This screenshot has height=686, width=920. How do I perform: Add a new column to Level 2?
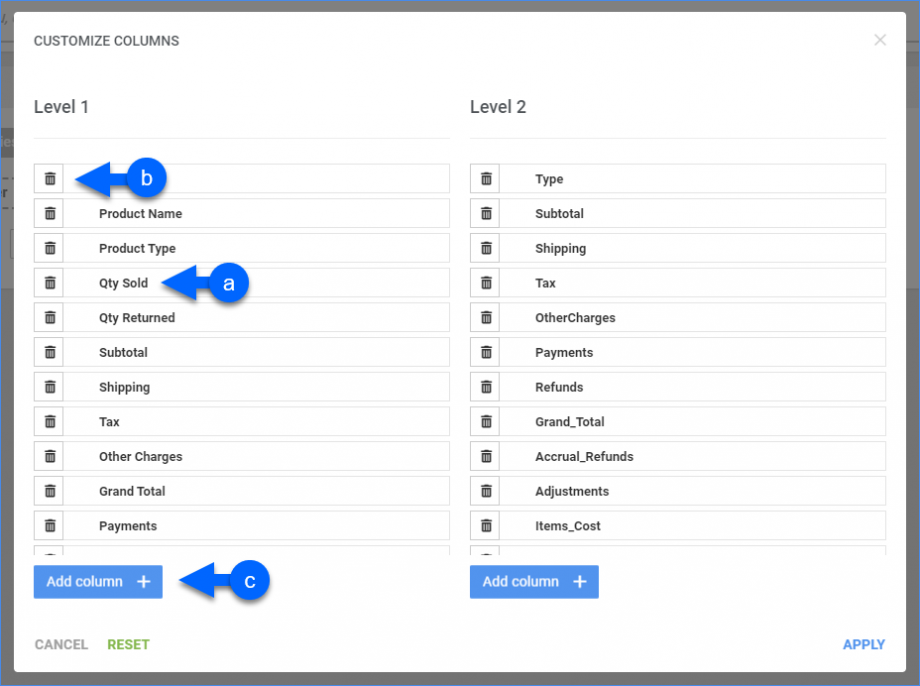pyautogui.click(x=534, y=581)
